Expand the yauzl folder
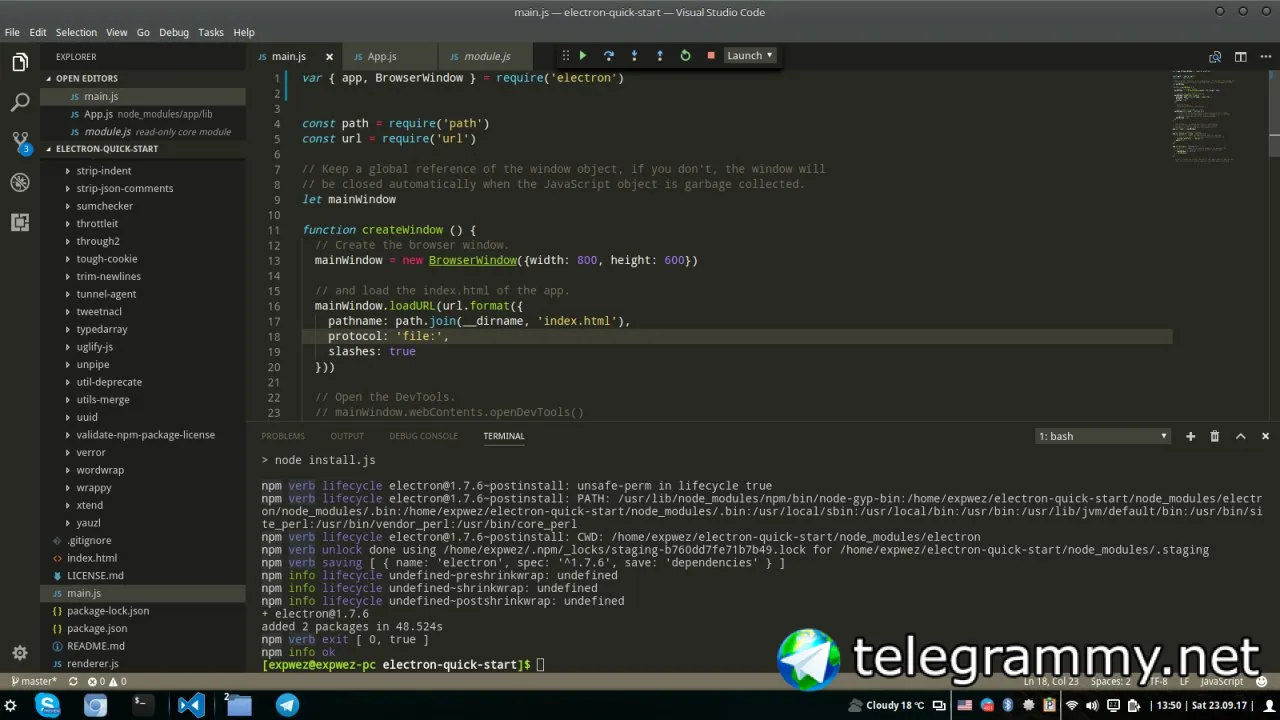Viewport: 1280px width, 720px height. tap(143, 523)
